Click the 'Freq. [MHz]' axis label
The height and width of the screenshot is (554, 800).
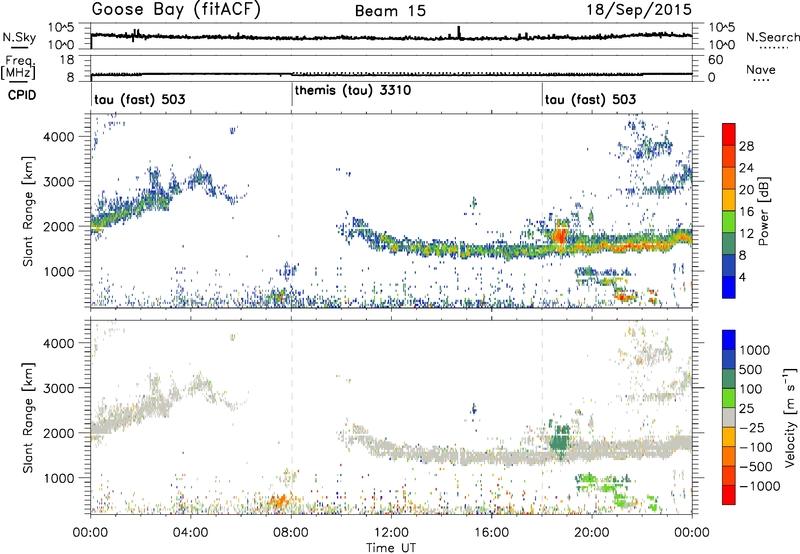click(x=18, y=67)
